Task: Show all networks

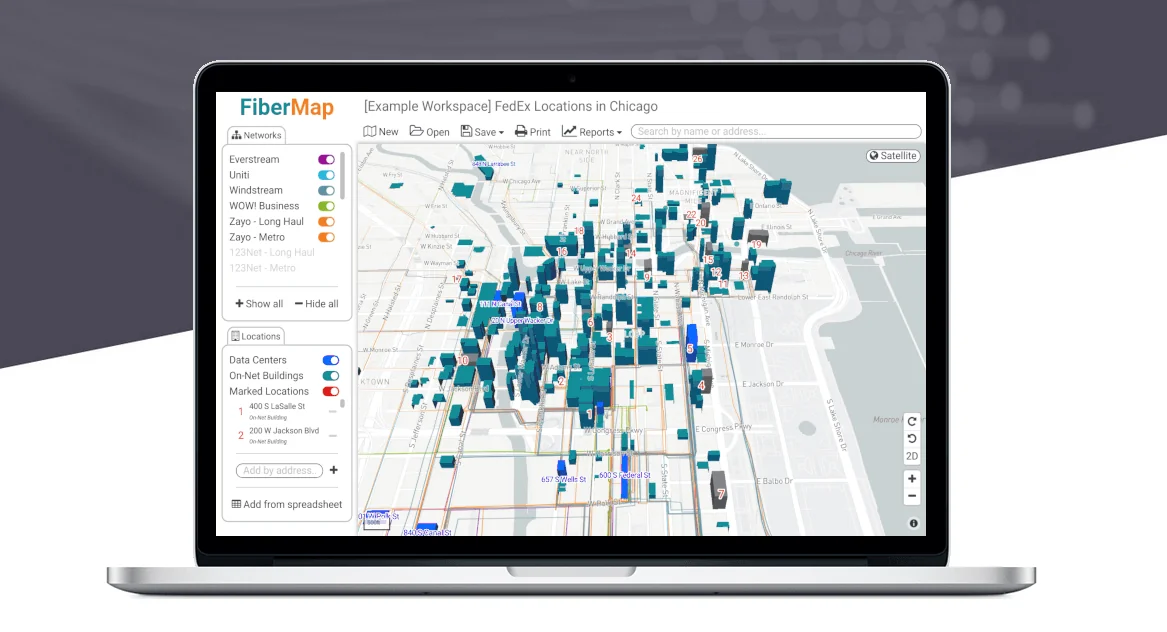Action: (259, 304)
